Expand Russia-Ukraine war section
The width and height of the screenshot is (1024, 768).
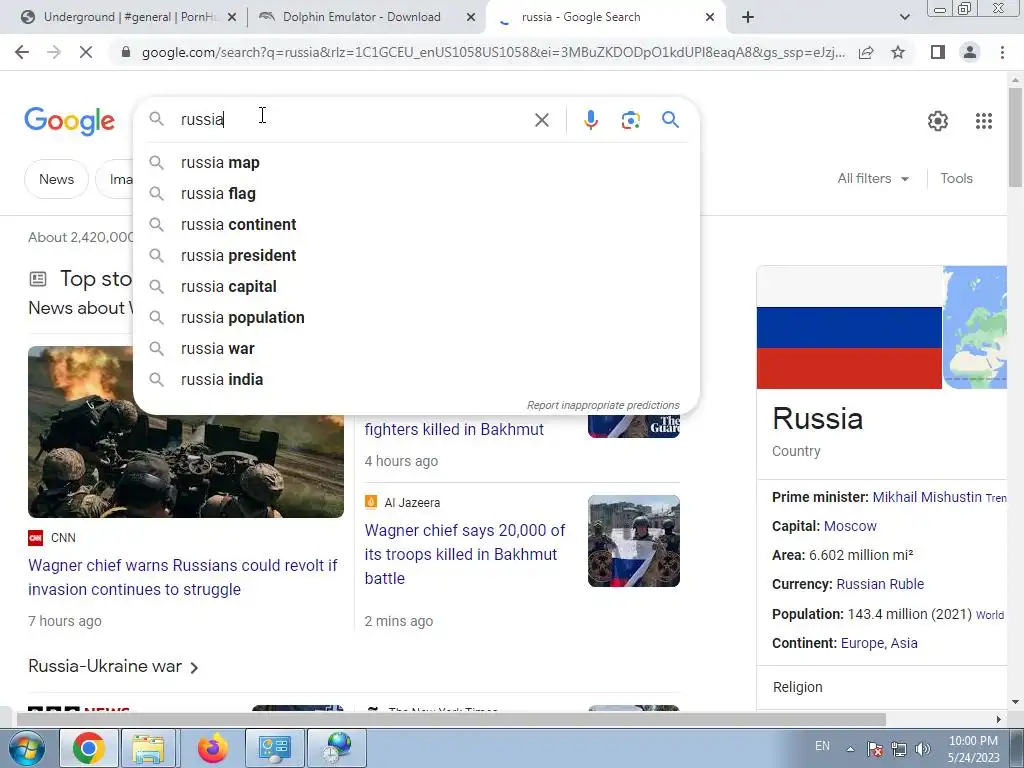pos(113,666)
